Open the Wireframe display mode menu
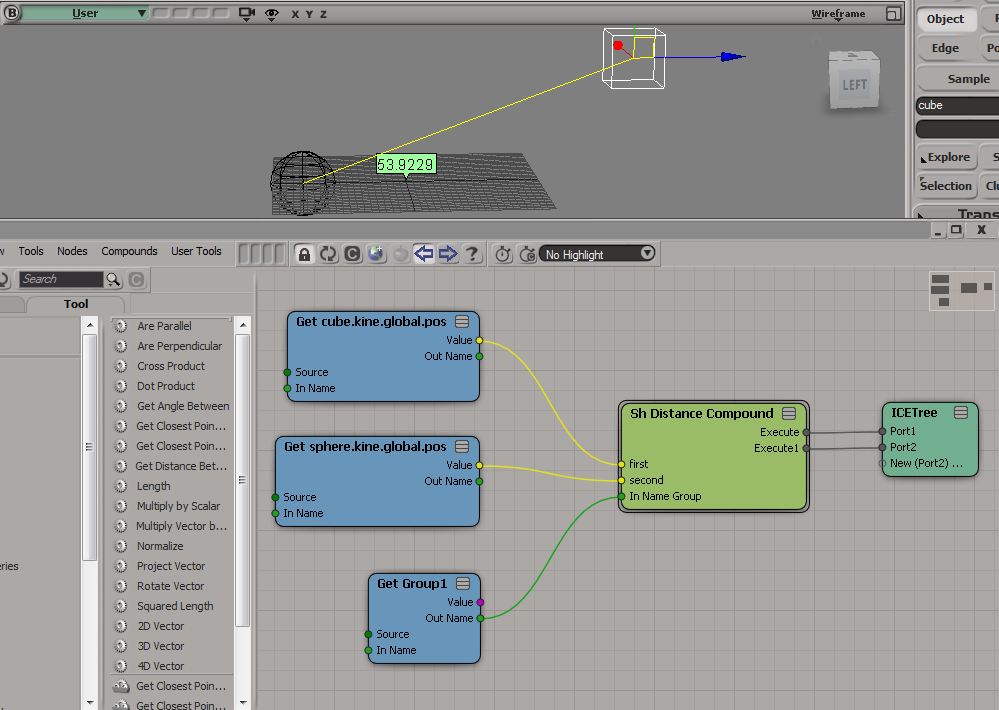Screen dimensions: 999x710 tap(838, 14)
